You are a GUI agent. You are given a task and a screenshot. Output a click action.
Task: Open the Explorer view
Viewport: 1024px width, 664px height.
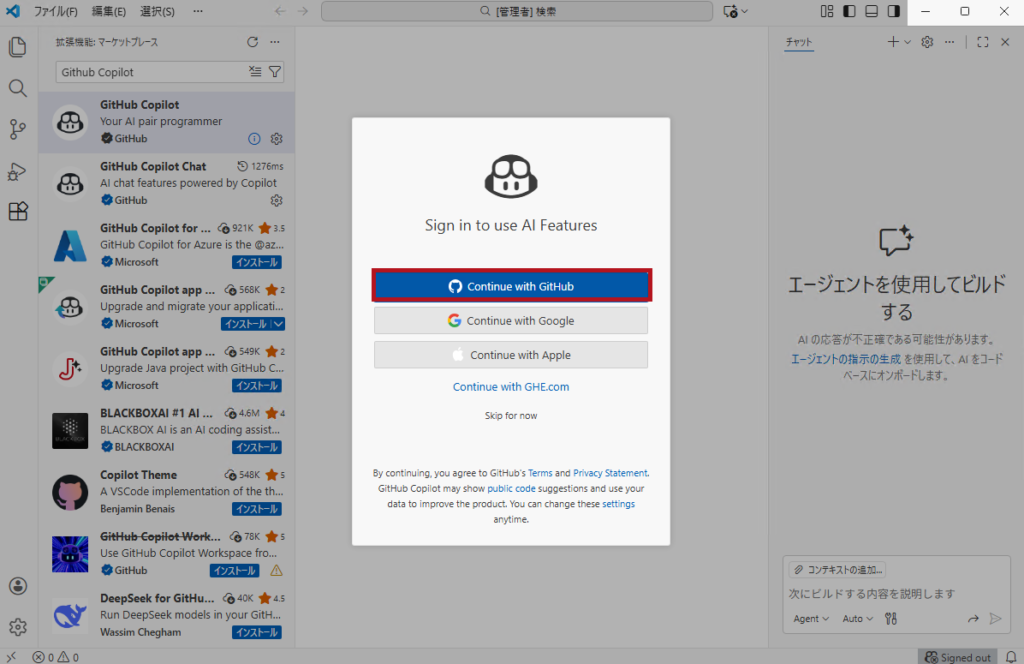point(17,46)
